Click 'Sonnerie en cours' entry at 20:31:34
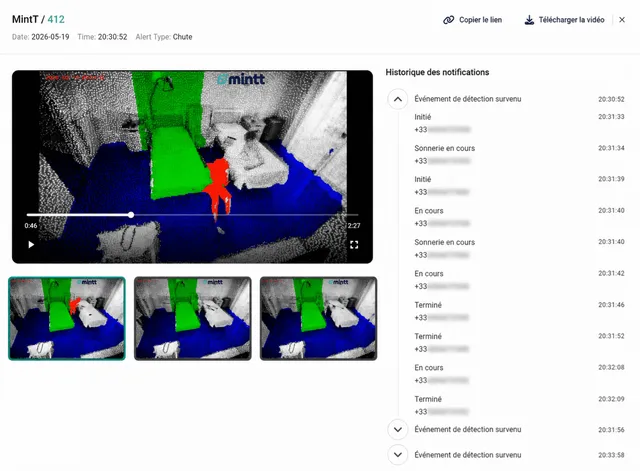The width and height of the screenshot is (640, 471). click(444, 148)
